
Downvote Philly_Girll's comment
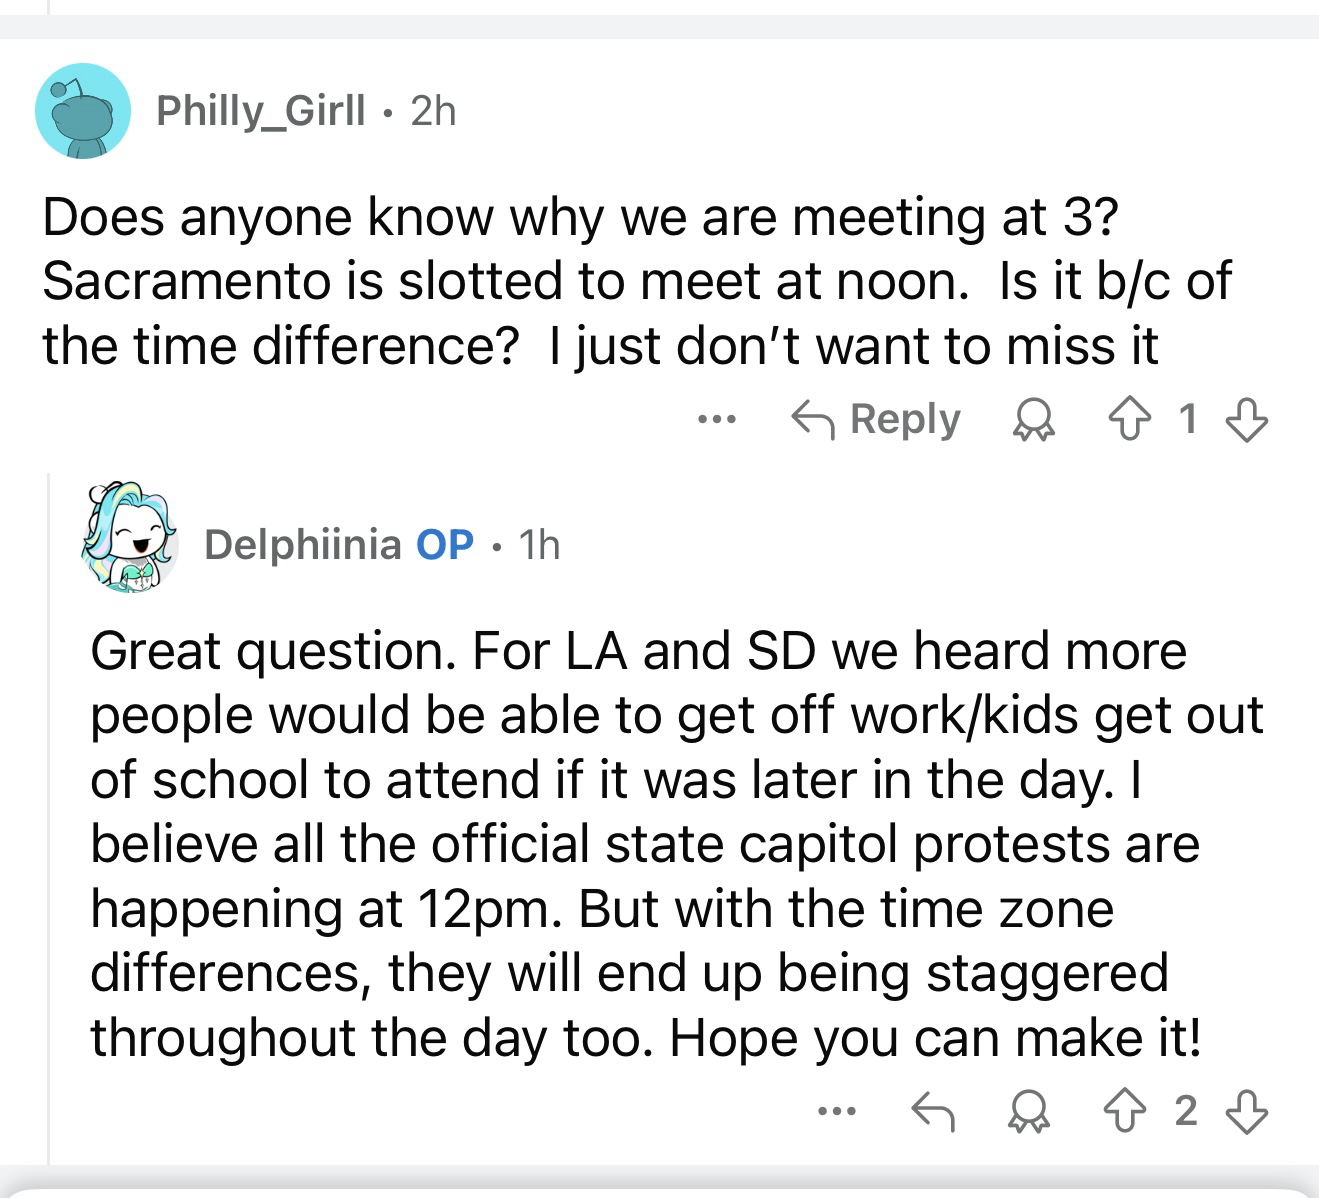1246,420
